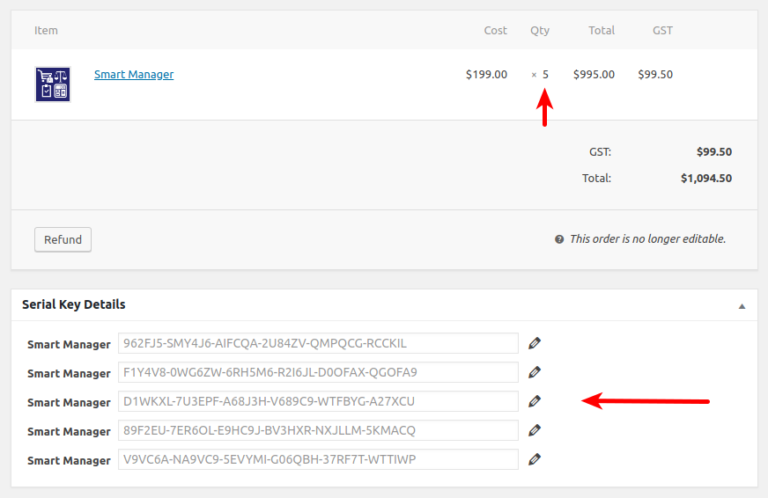The height and width of the screenshot is (498, 768).
Task: Click the 'Serial Key Details' heading
Action: pos(73,305)
